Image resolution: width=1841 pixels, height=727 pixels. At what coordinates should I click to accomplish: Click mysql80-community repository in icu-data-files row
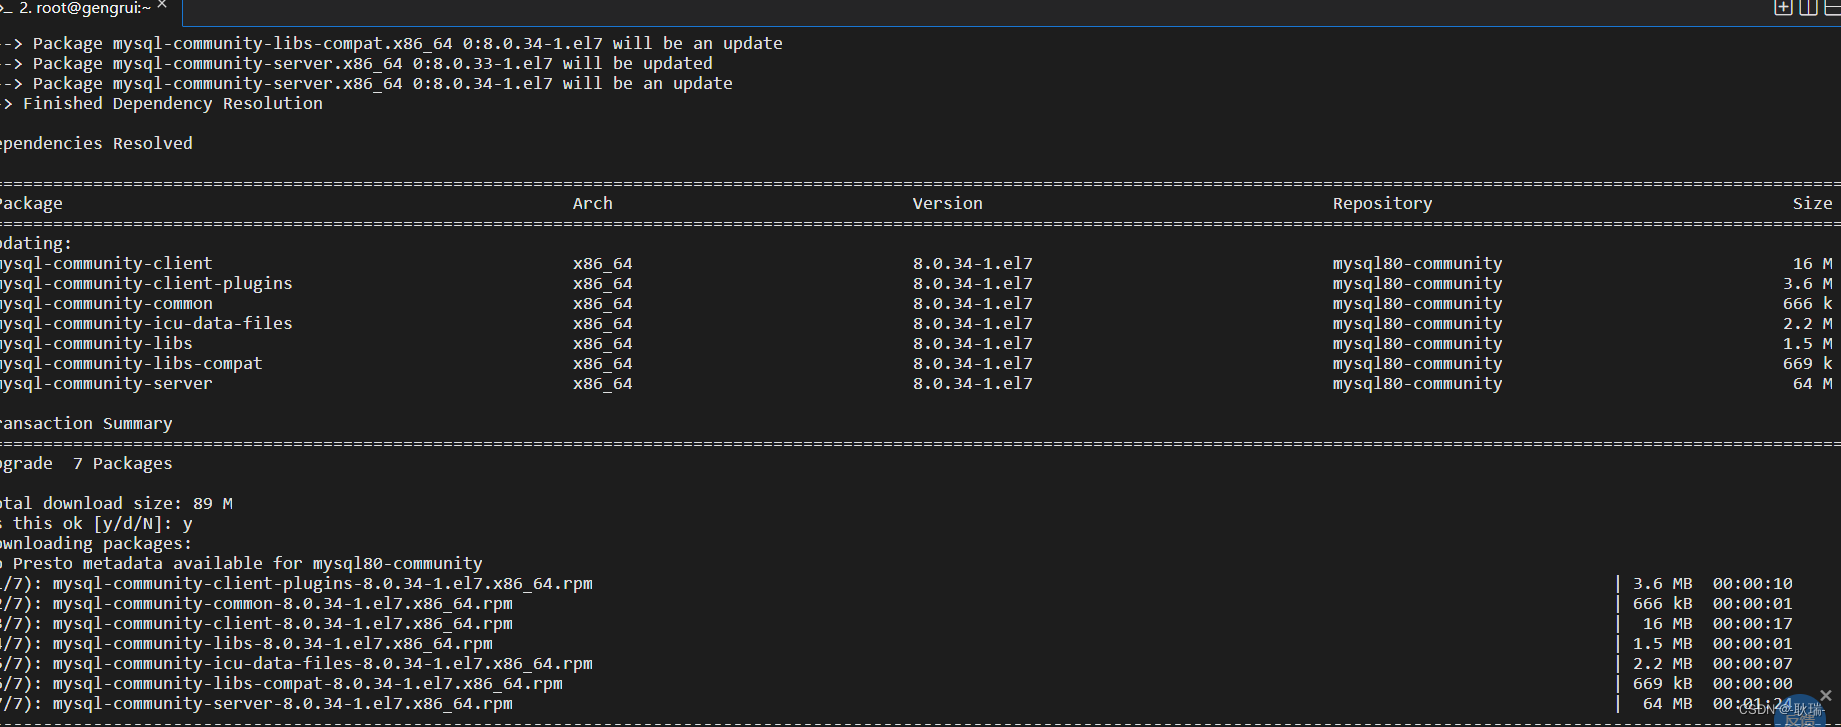click(x=1417, y=323)
